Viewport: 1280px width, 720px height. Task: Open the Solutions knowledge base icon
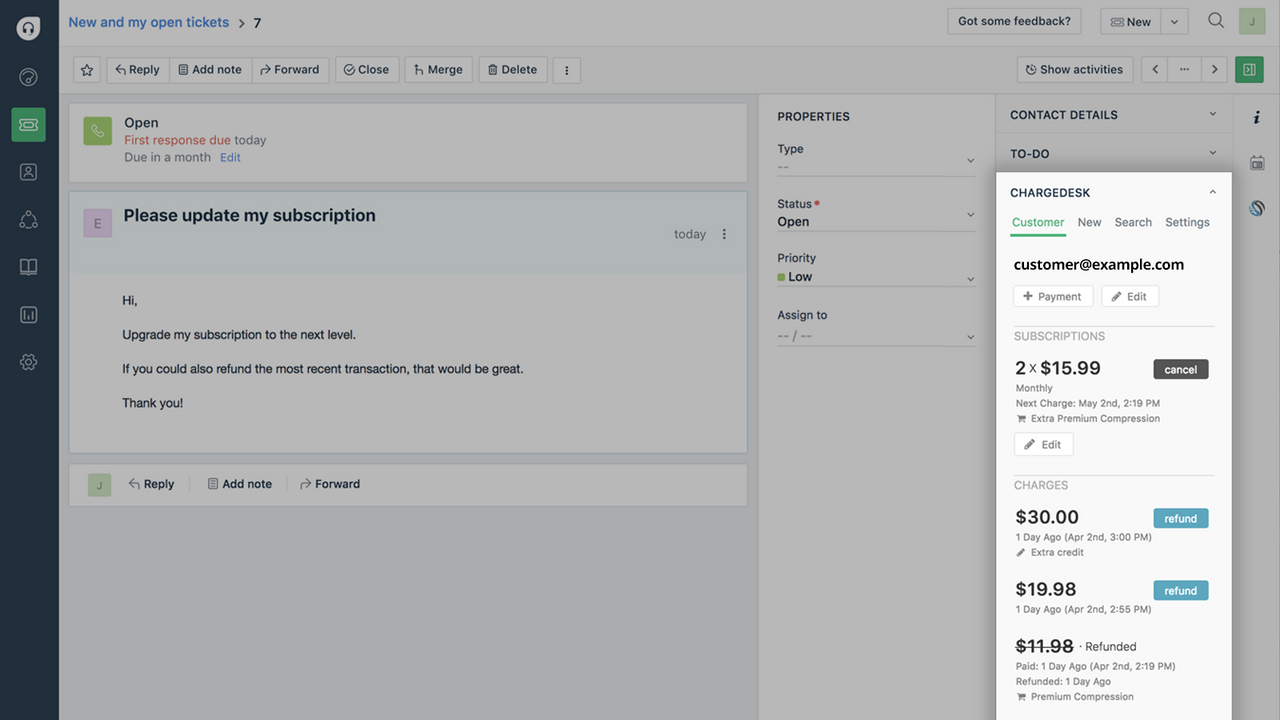(x=28, y=266)
